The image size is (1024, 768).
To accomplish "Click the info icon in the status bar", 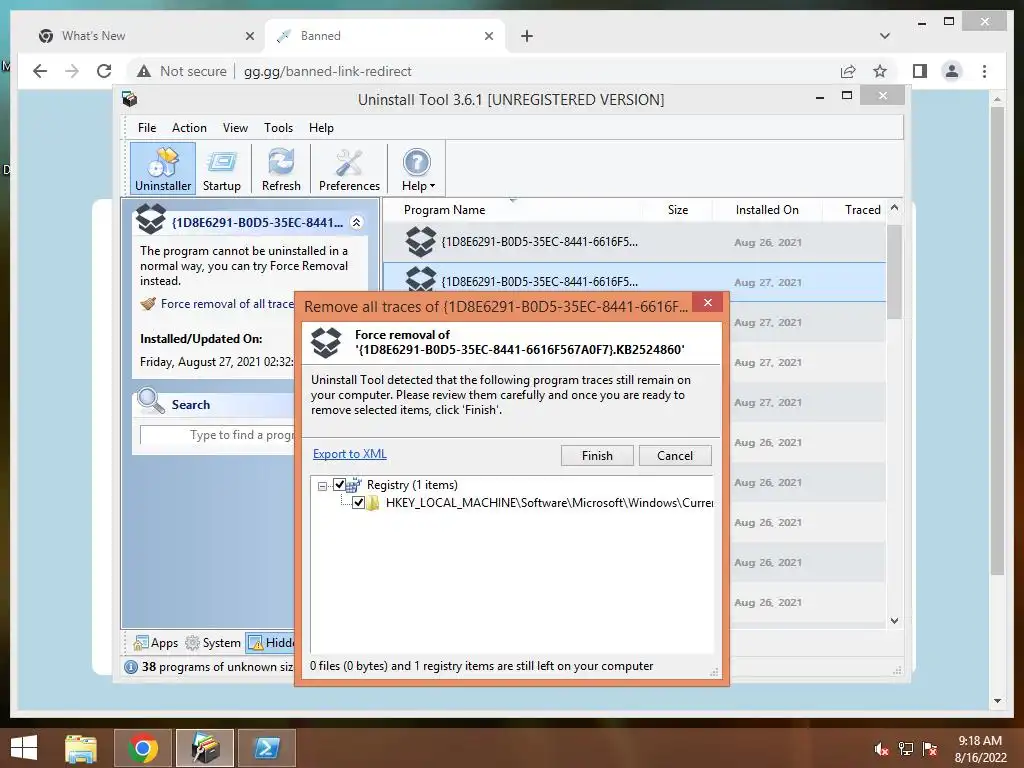I will [131, 667].
